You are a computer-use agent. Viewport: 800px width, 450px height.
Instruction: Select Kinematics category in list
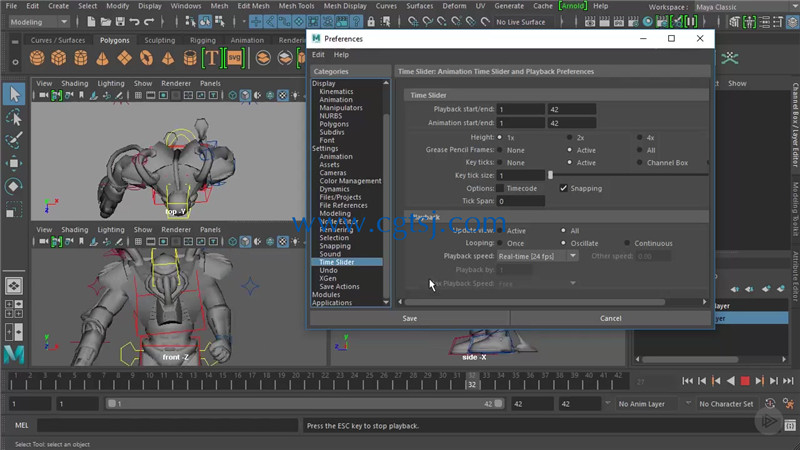[336, 91]
